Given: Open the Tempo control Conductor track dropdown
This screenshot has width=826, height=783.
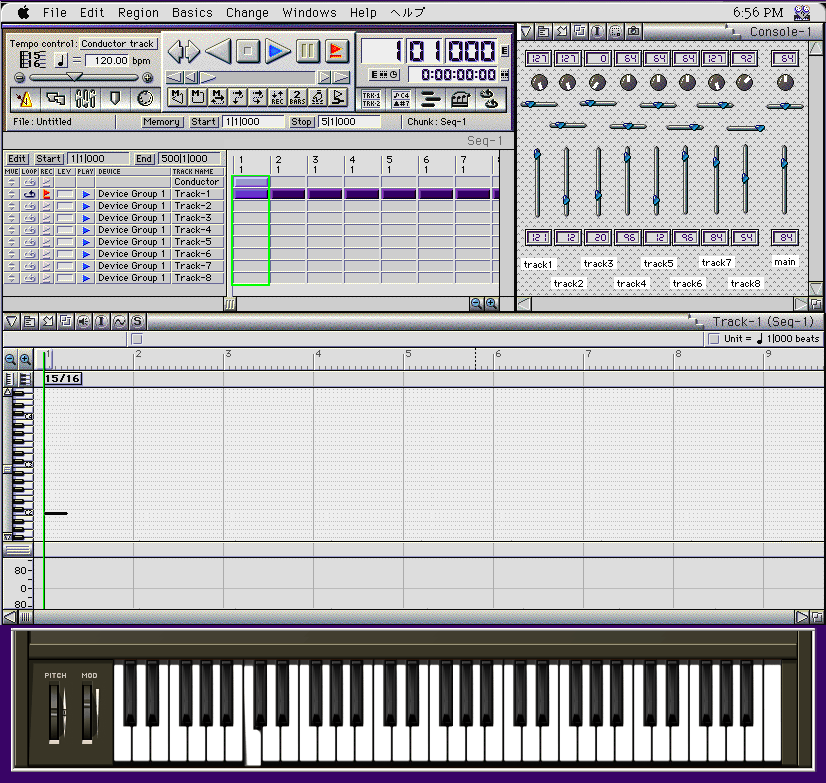Looking at the screenshot, I should 118,44.
